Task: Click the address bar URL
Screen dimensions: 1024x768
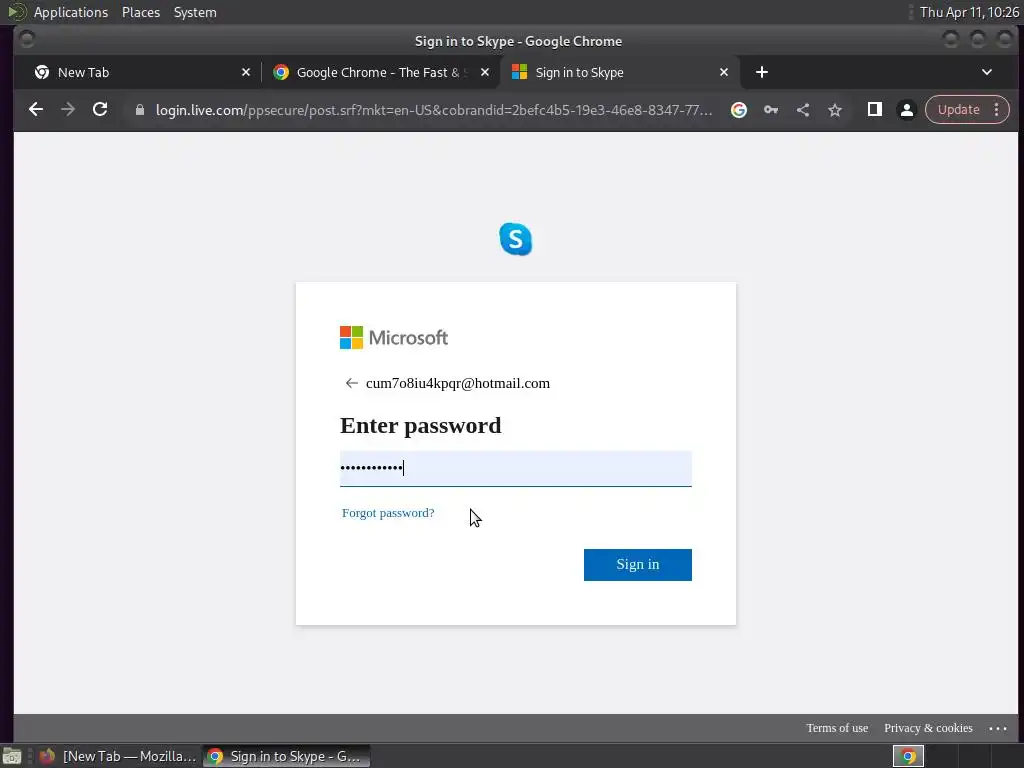Action: tap(434, 110)
